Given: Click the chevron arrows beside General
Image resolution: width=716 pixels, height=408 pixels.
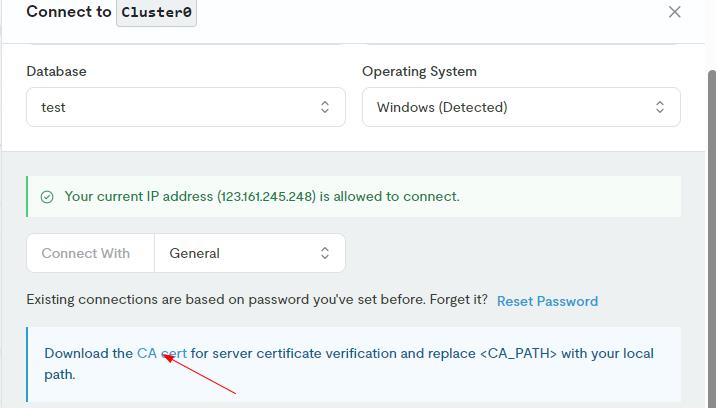Looking at the screenshot, I should click(x=325, y=253).
